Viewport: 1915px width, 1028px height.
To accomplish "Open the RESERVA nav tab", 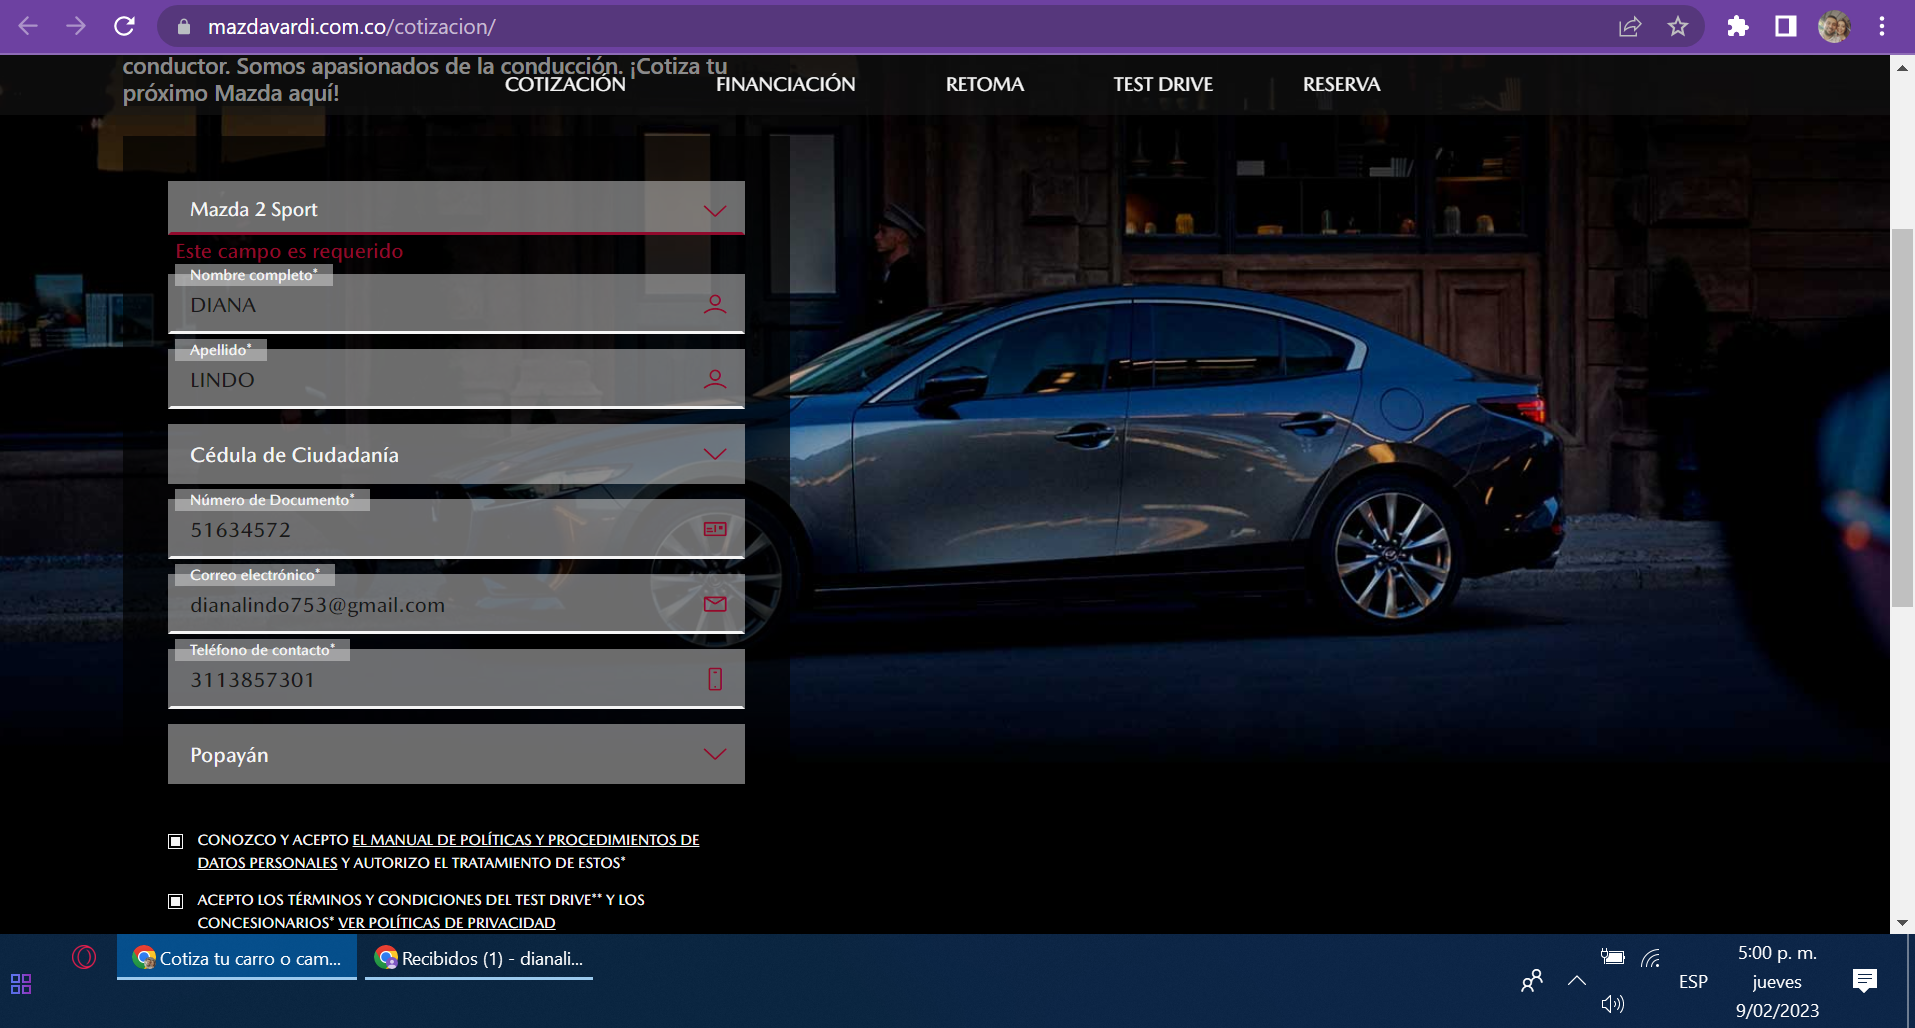I will coord(1341,84).
